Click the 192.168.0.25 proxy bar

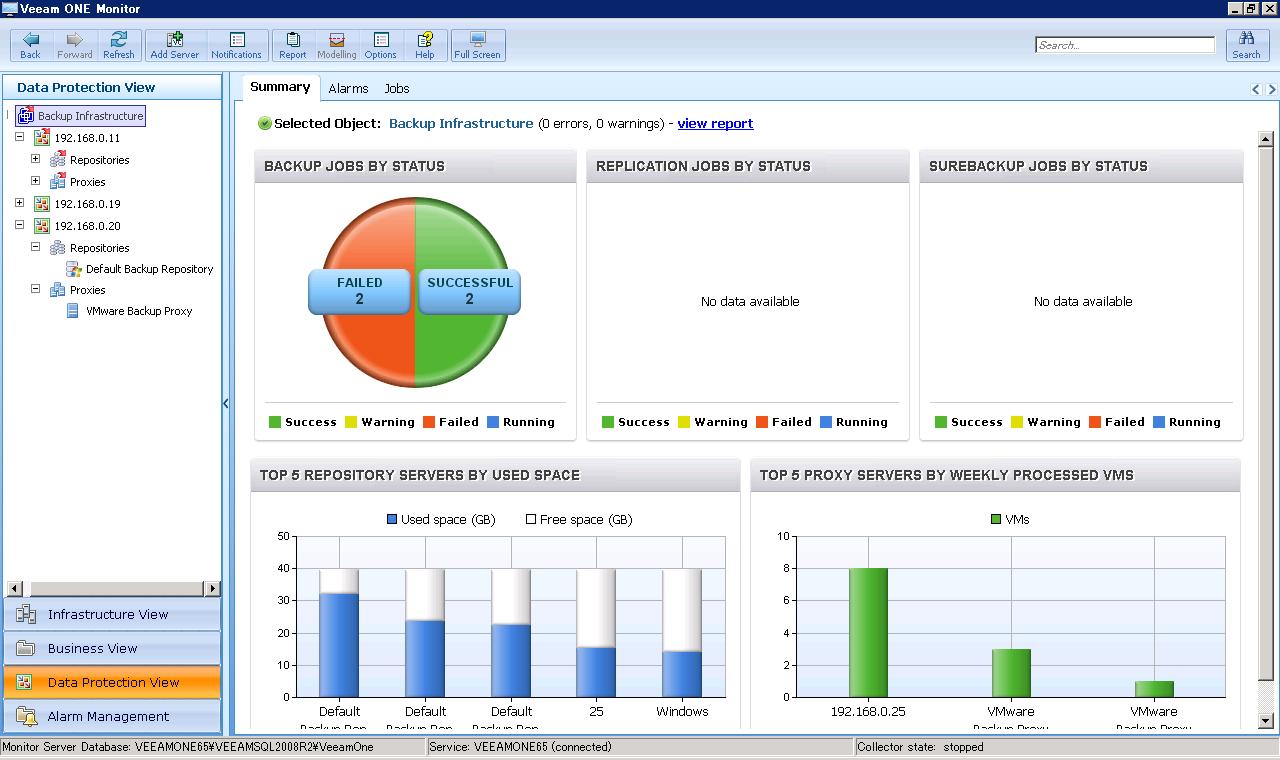click(x=868, y=632)
